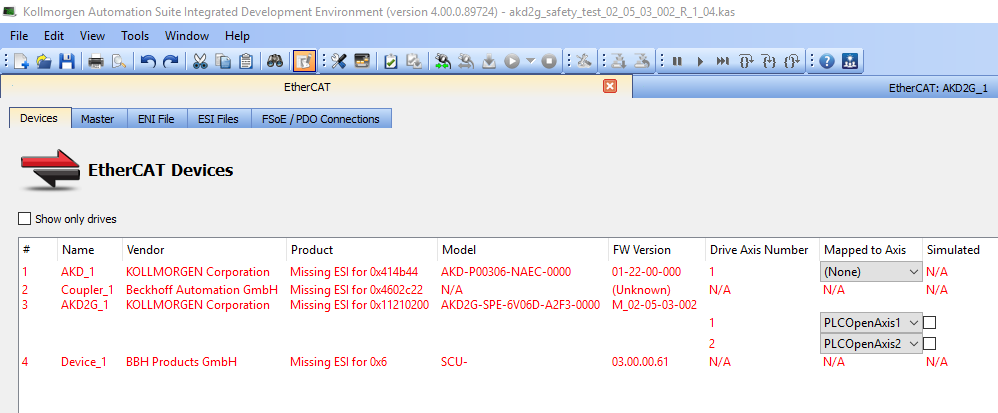Switch to the Devices tab
Screen dimensions: 998x413
(x=39, y=118)
